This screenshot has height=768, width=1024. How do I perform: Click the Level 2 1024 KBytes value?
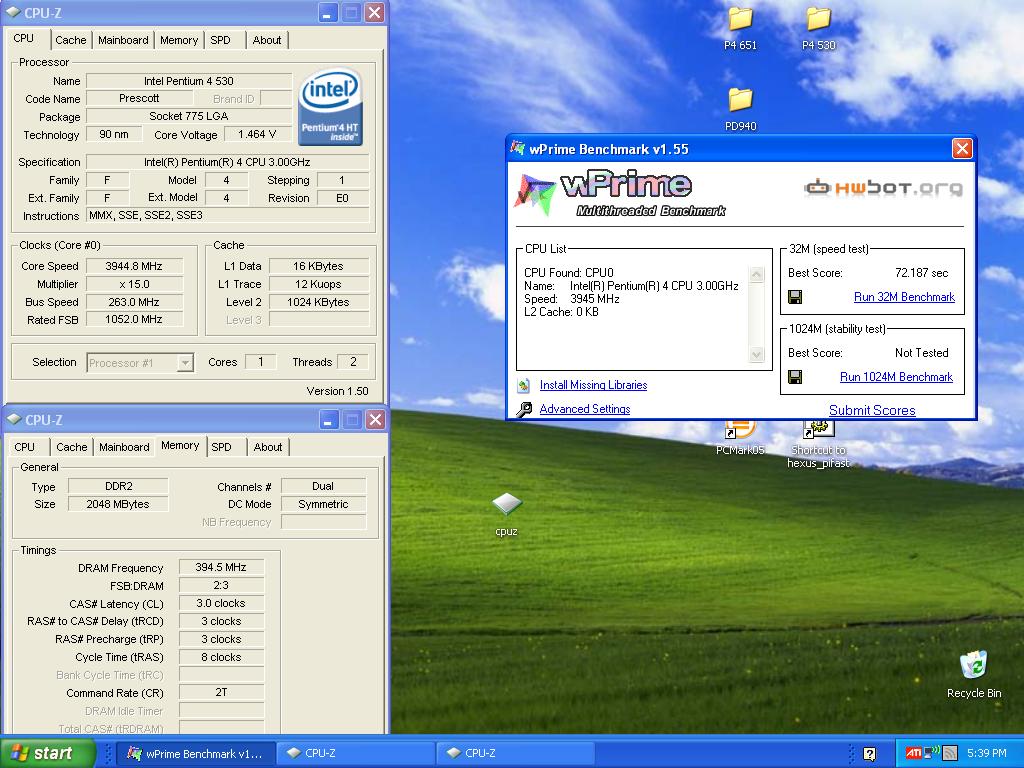(319, 302)
